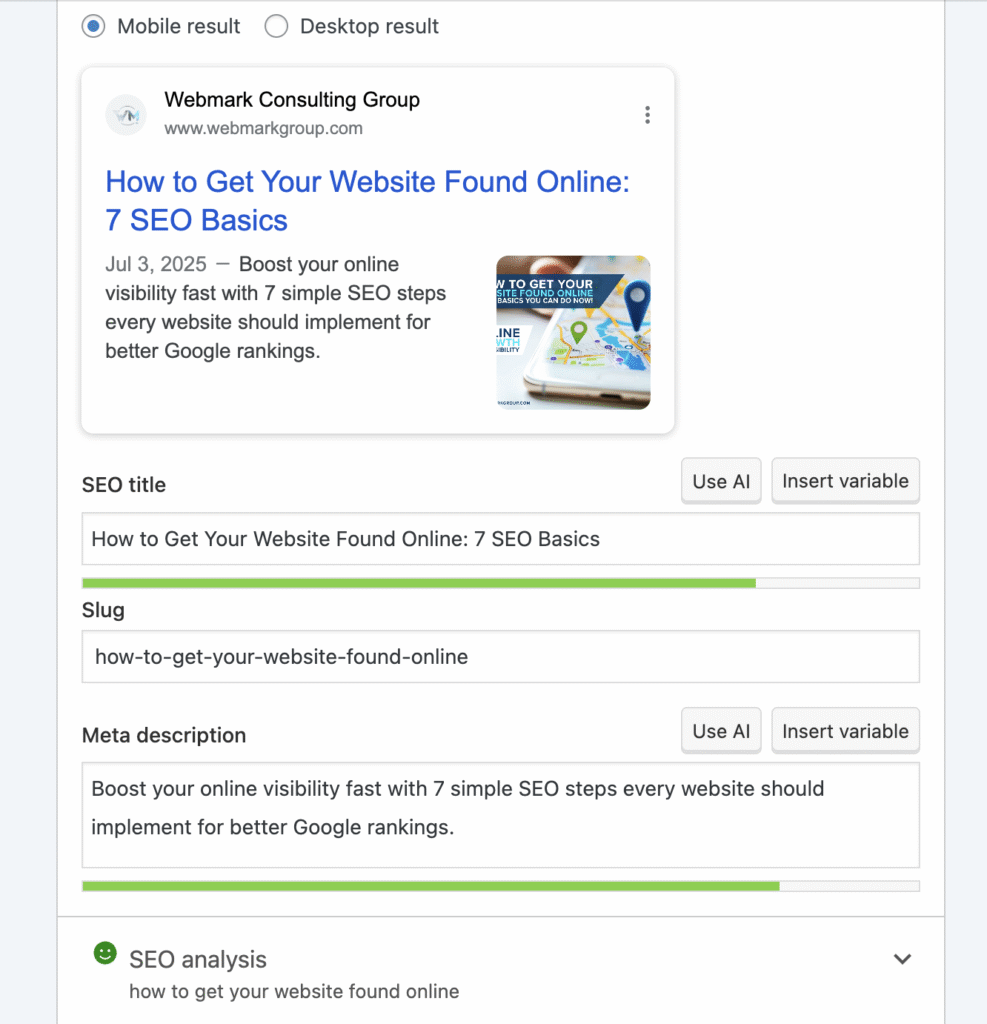Select the Desktop result radio button
Screen dimensions: 987x1024
coord(276,27)
